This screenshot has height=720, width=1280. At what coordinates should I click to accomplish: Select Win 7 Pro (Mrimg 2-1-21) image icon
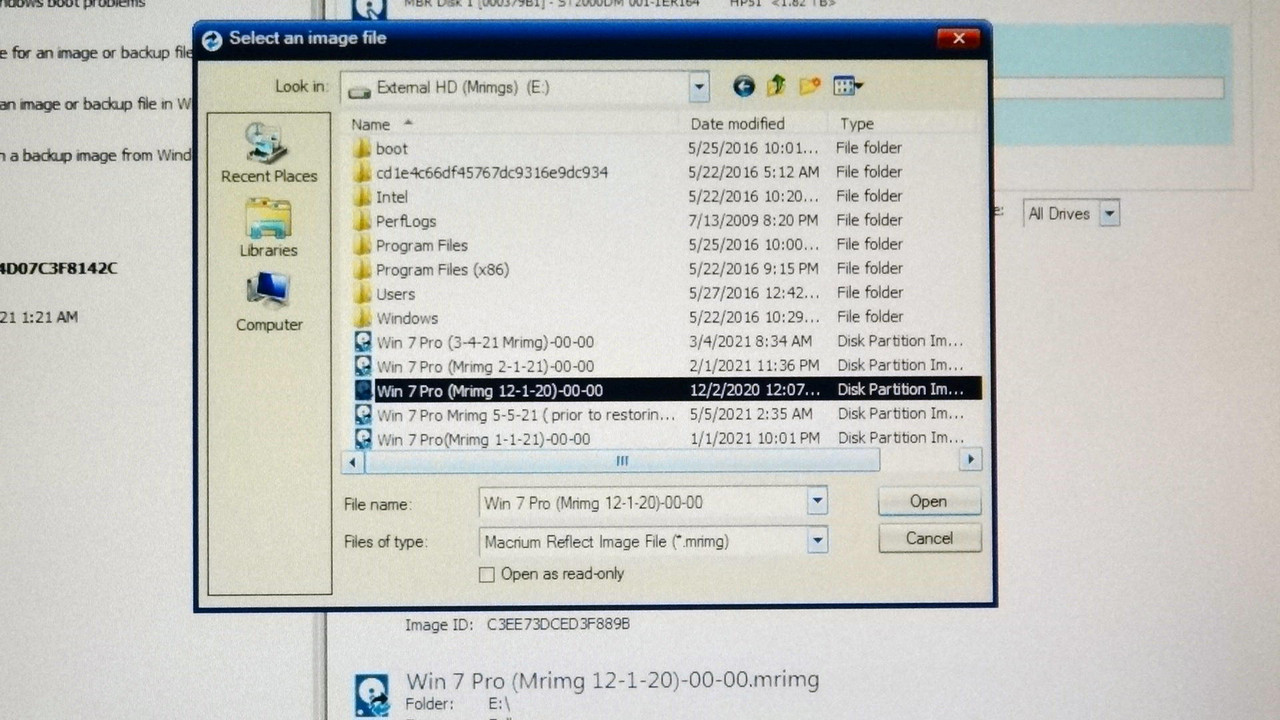(x=364, y=366)
